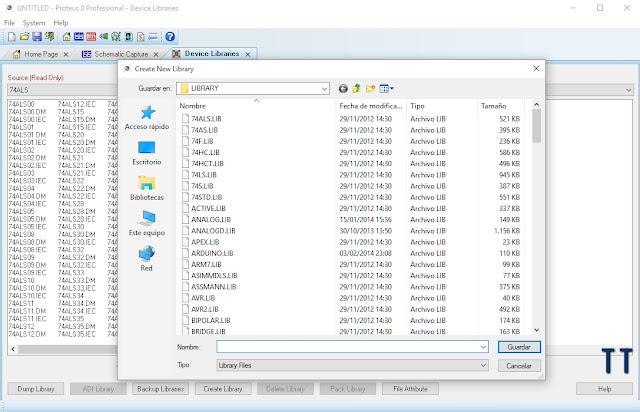This screenshot has width=640, height=412.
Task: Click the Up One Level folder icon
Action: point(357,88)
